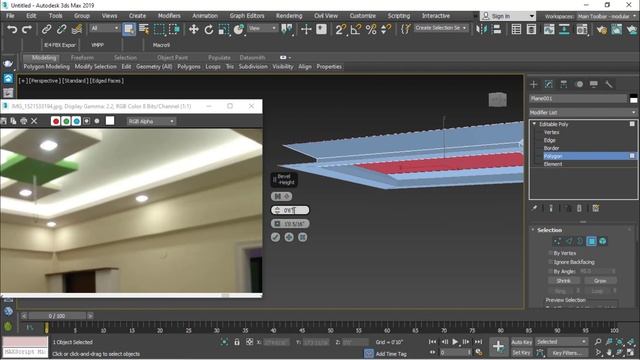Toggle the Percent Snap icon

pos(371,29)
